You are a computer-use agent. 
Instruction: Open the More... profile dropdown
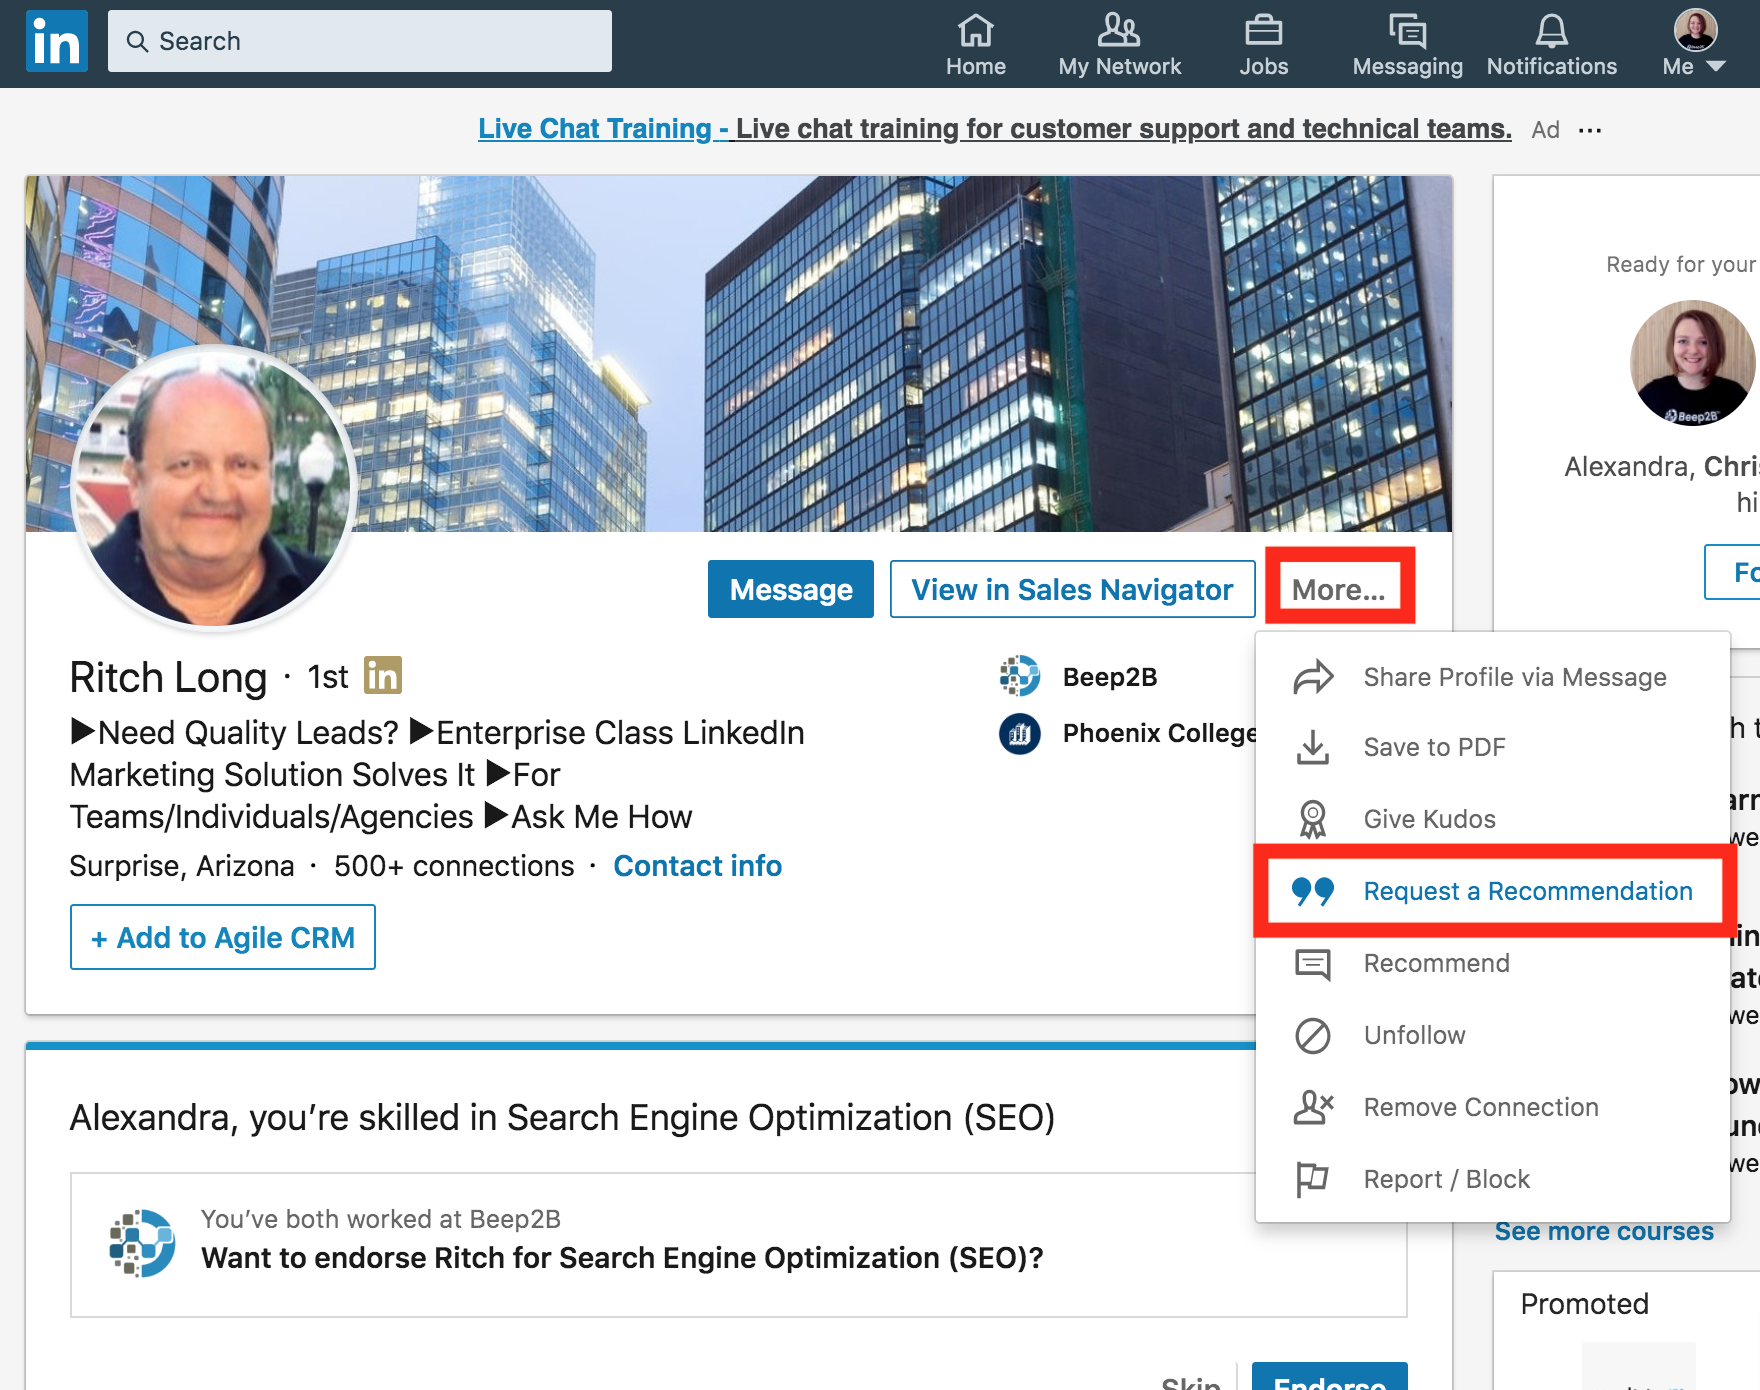[x=1339, y=589]
